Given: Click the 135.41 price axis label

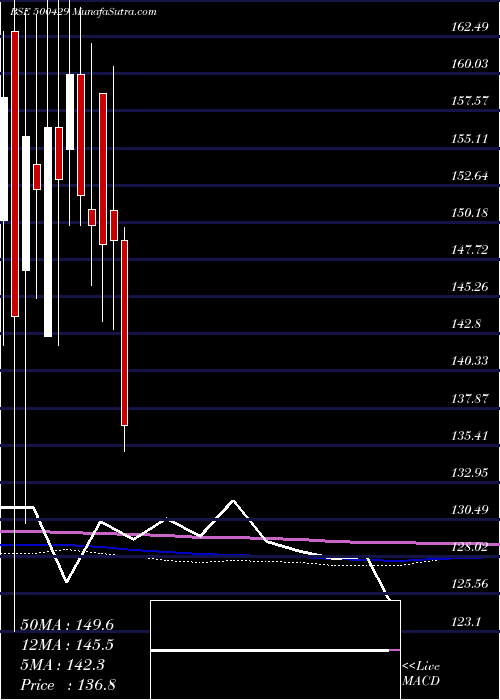Looking at the screenshot, I should point(469,435).
